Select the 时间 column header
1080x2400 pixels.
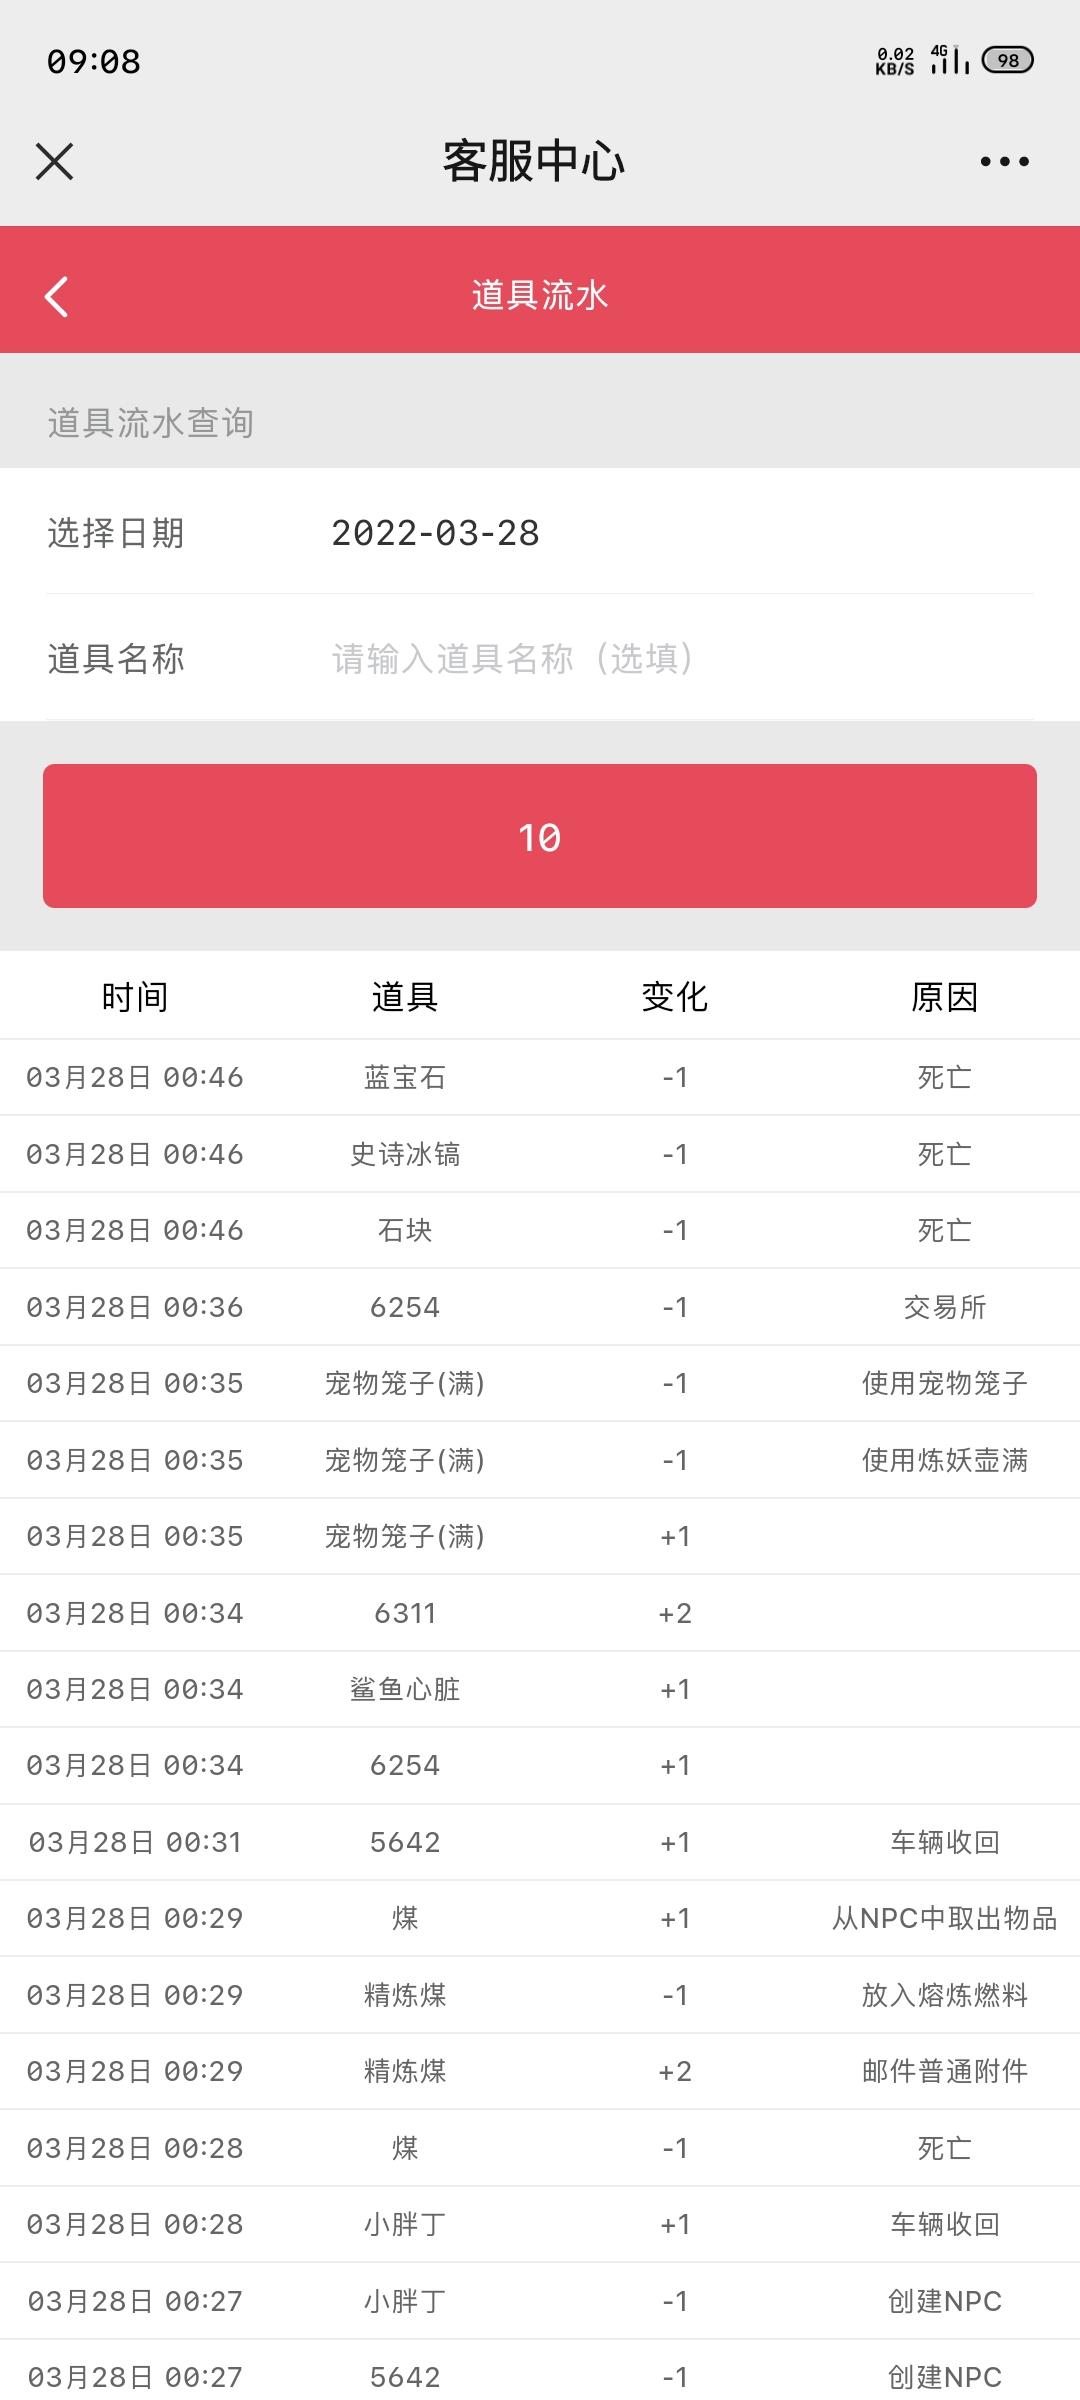(135, 997)
